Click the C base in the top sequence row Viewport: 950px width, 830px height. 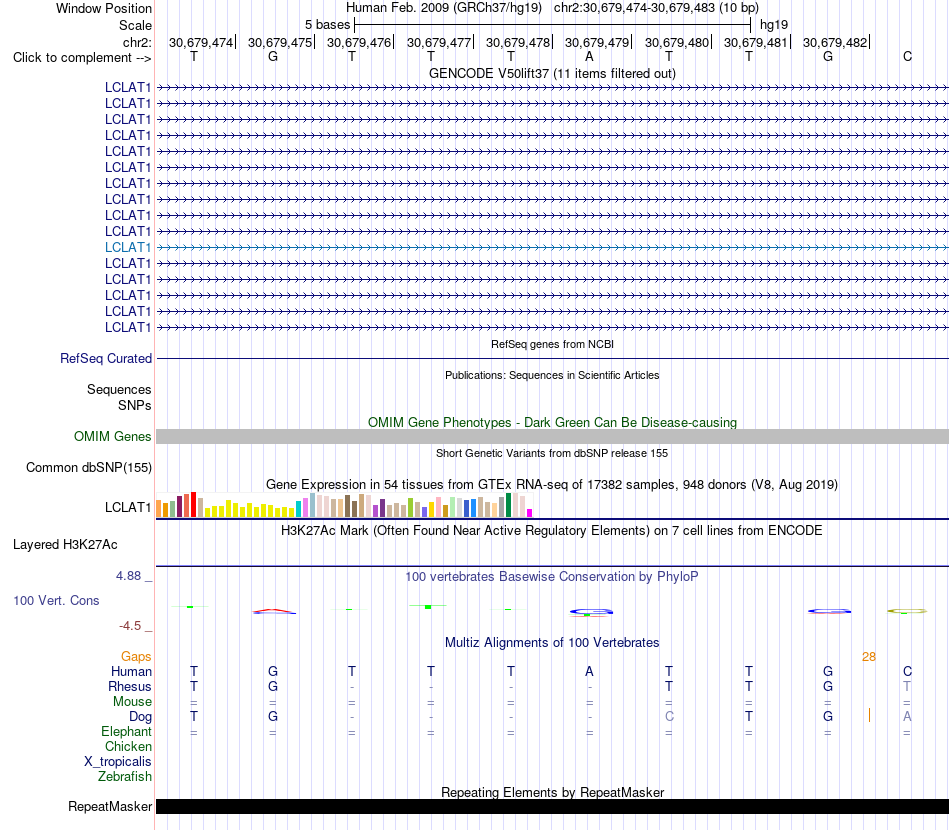[907, 56]
